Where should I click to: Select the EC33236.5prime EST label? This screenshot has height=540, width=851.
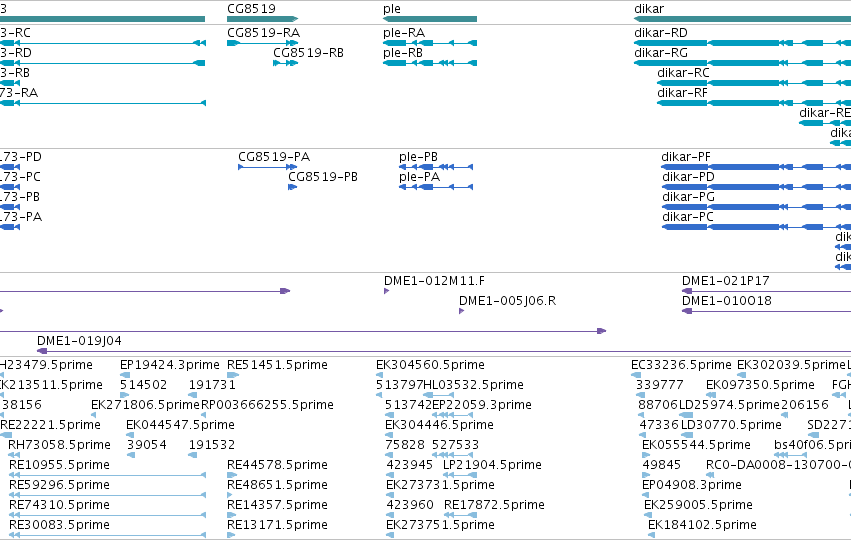(x=681, y=365)
